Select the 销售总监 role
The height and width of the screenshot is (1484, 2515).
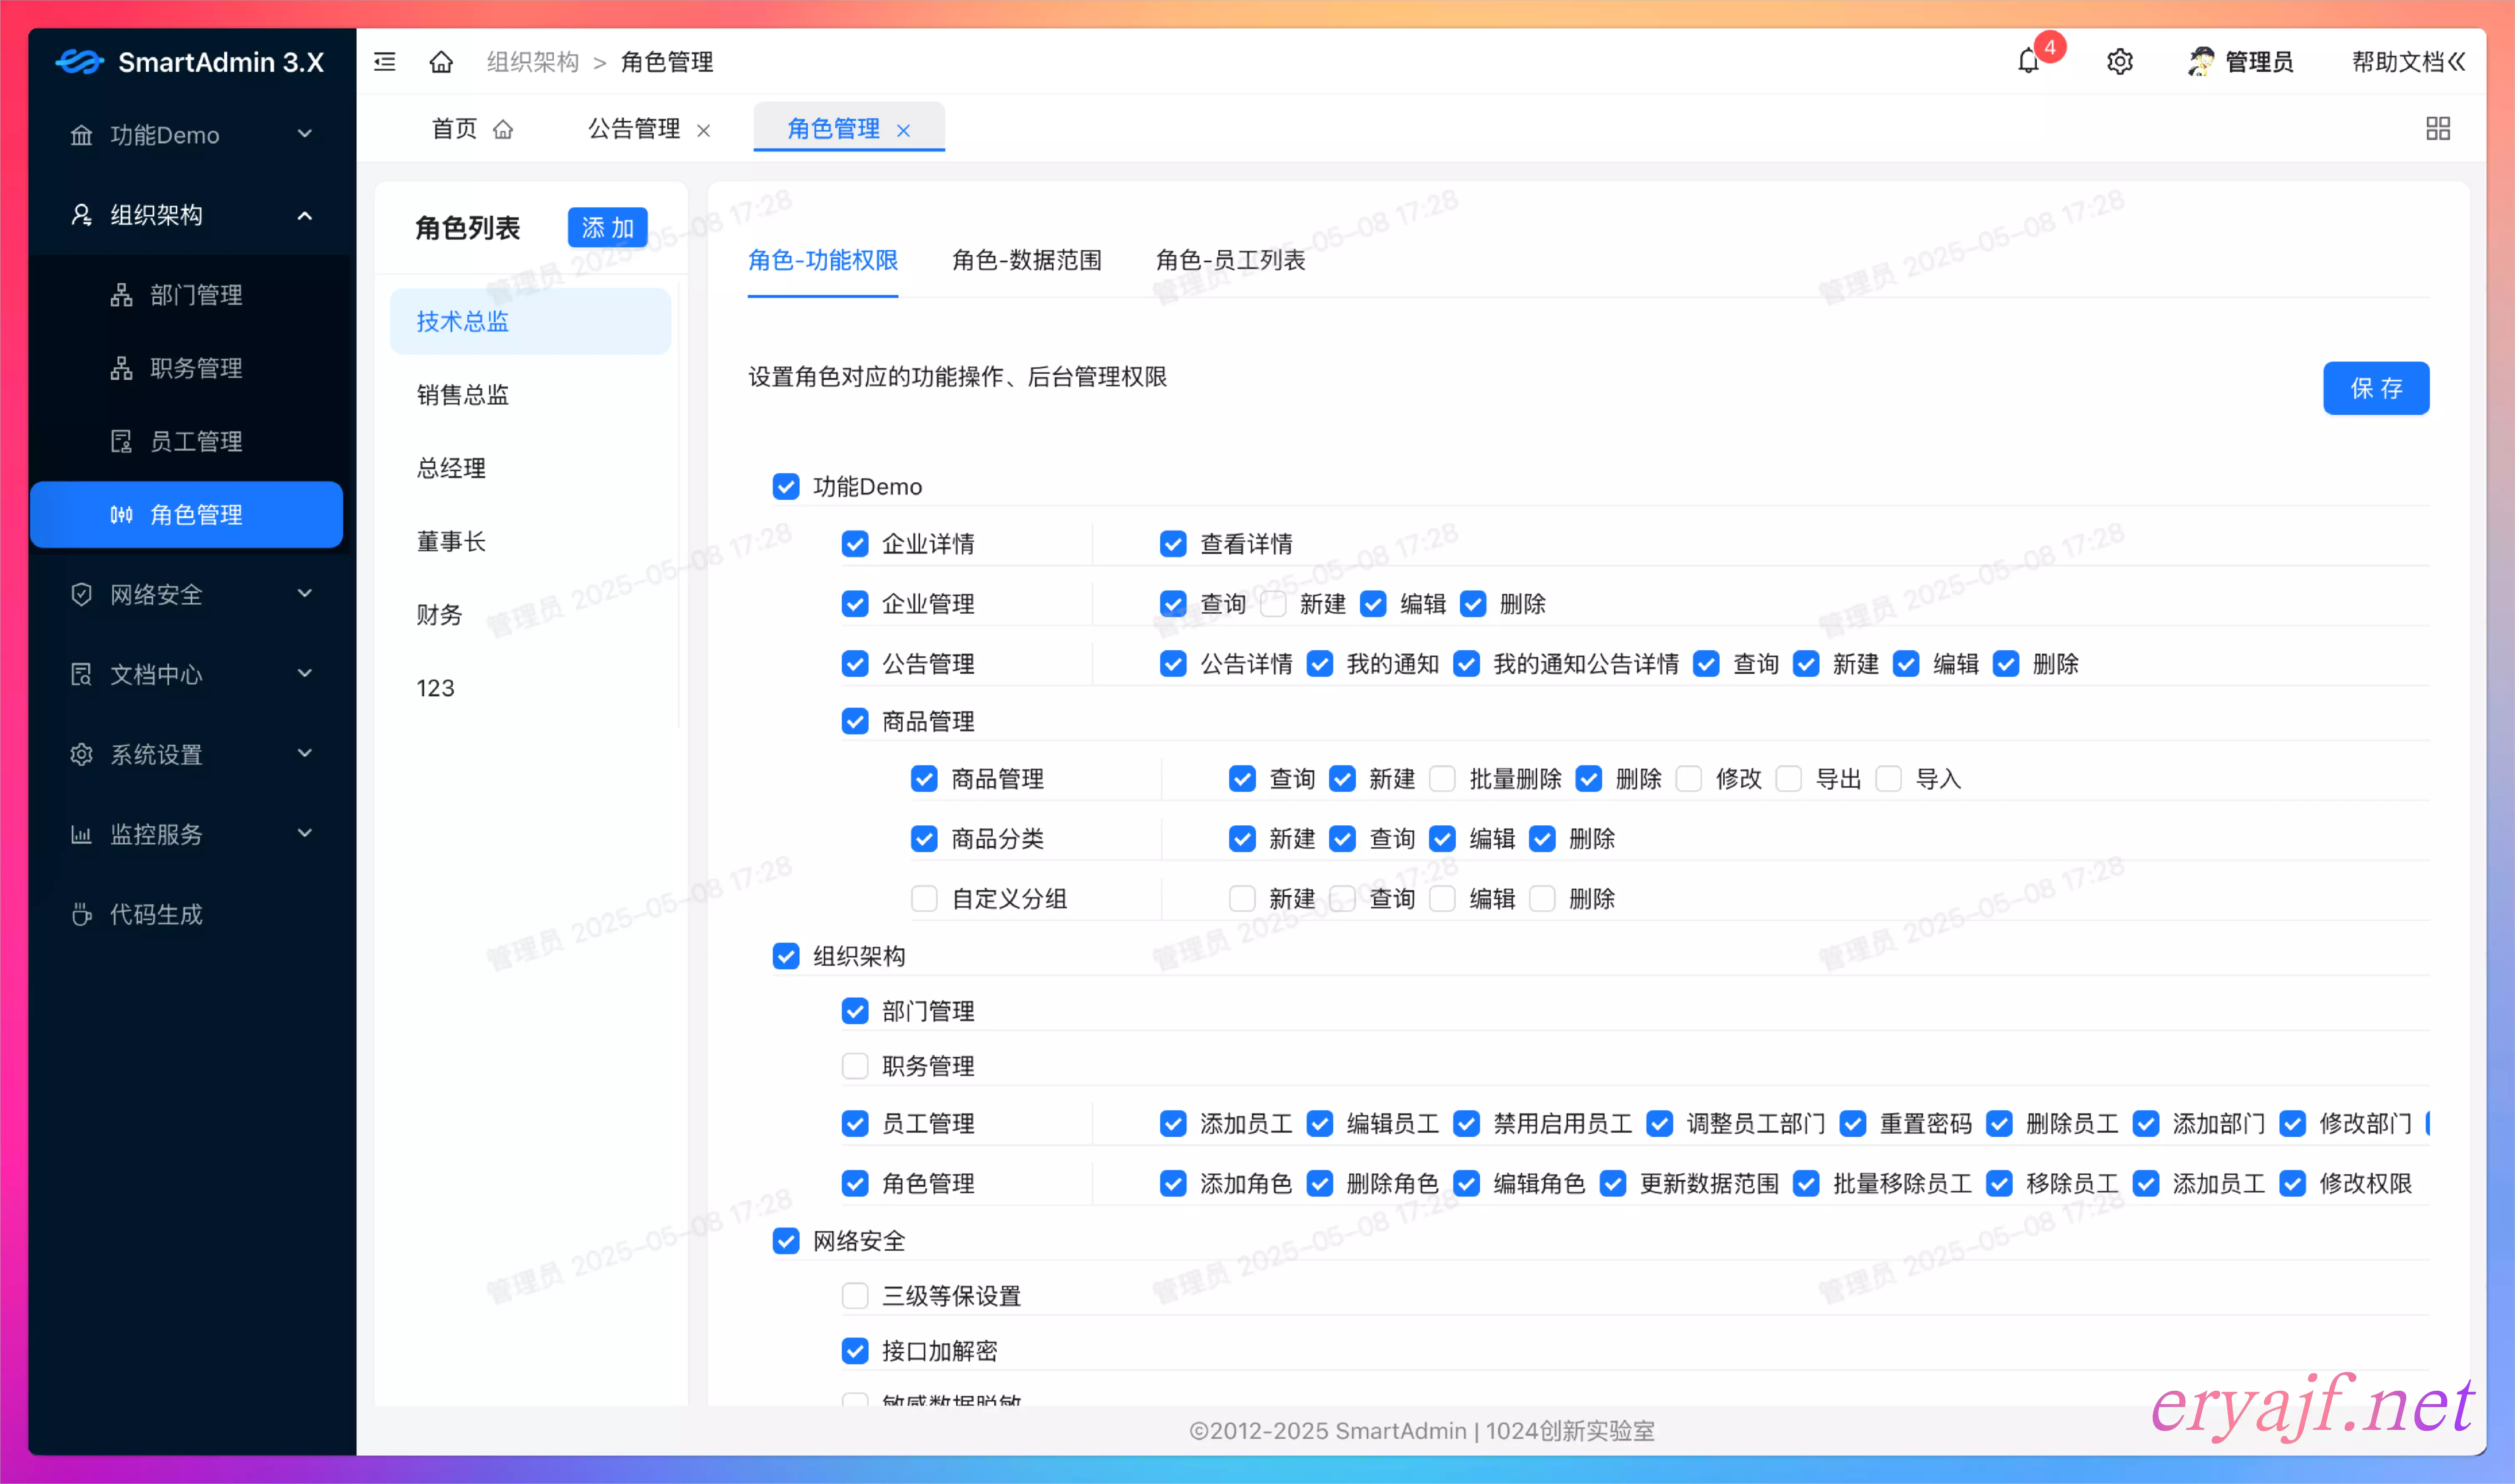530,395
